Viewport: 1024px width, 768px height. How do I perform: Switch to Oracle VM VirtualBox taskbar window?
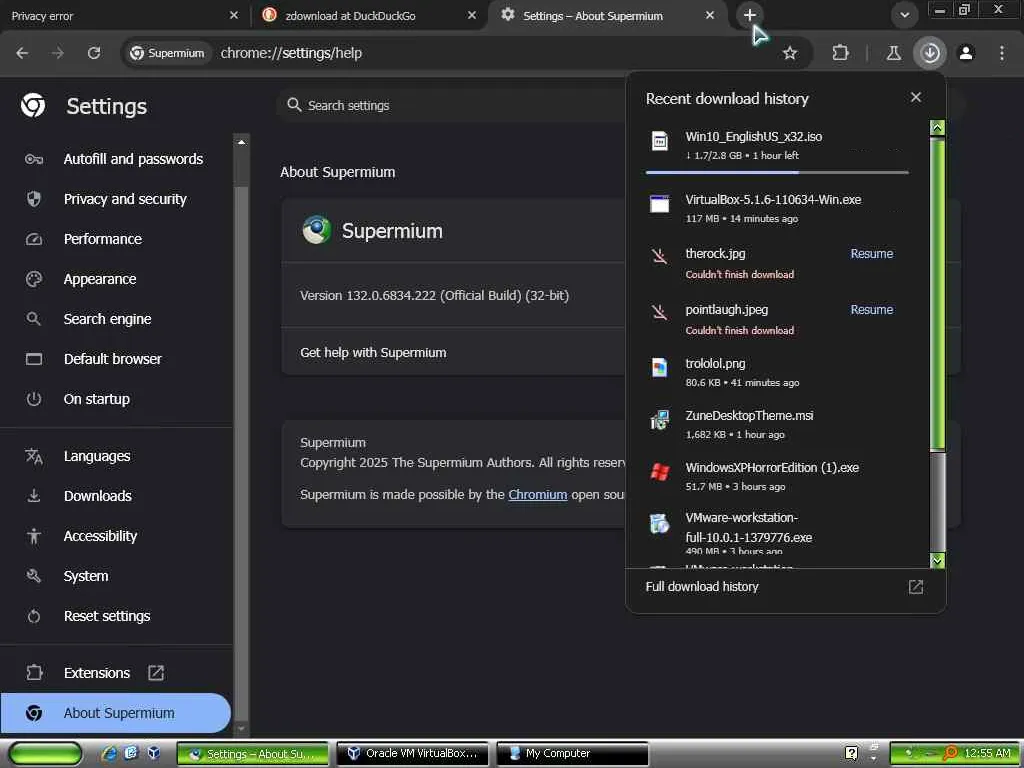(x=413, y=753)
